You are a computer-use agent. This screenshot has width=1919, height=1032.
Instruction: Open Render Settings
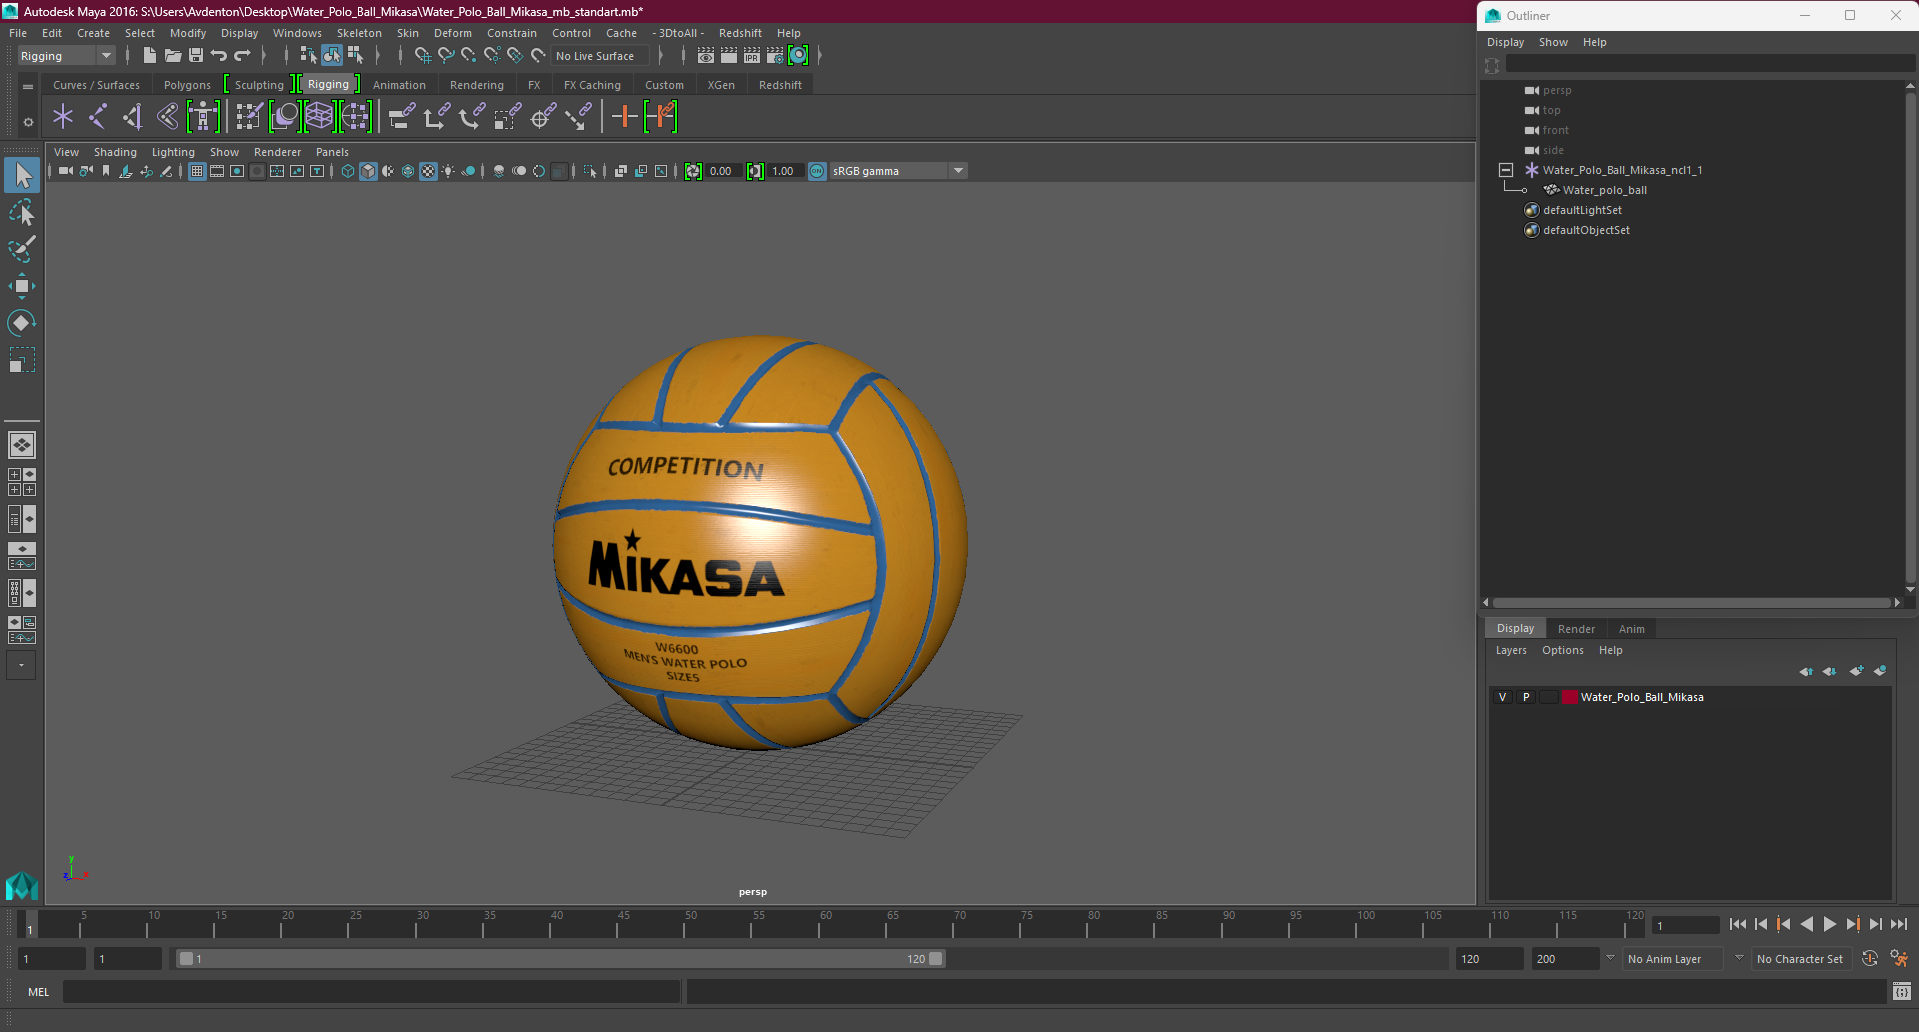(775, 56)
